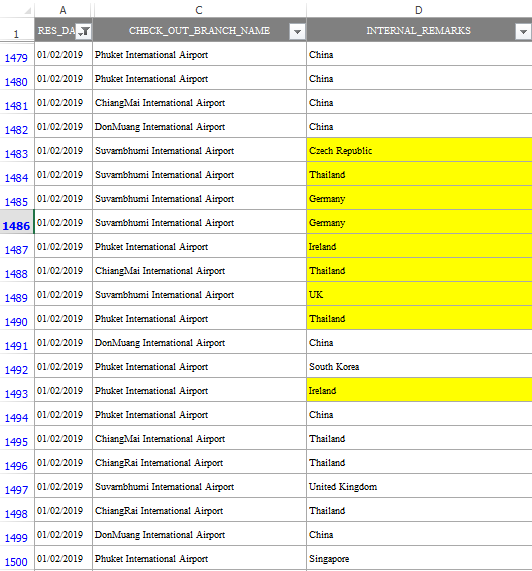Click yellow Ireland cell in row 1493
The image size is (532, 571).
point(419,390)
